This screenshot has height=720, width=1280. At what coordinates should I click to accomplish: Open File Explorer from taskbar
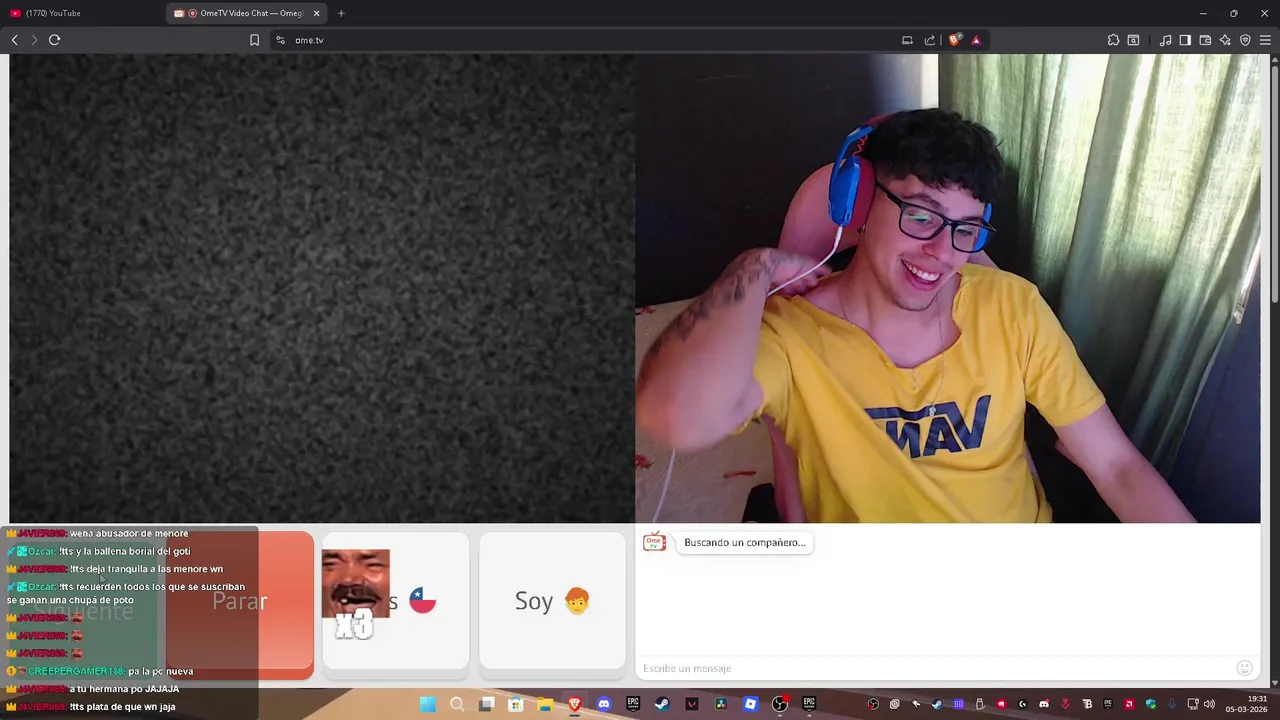point(545,704)
